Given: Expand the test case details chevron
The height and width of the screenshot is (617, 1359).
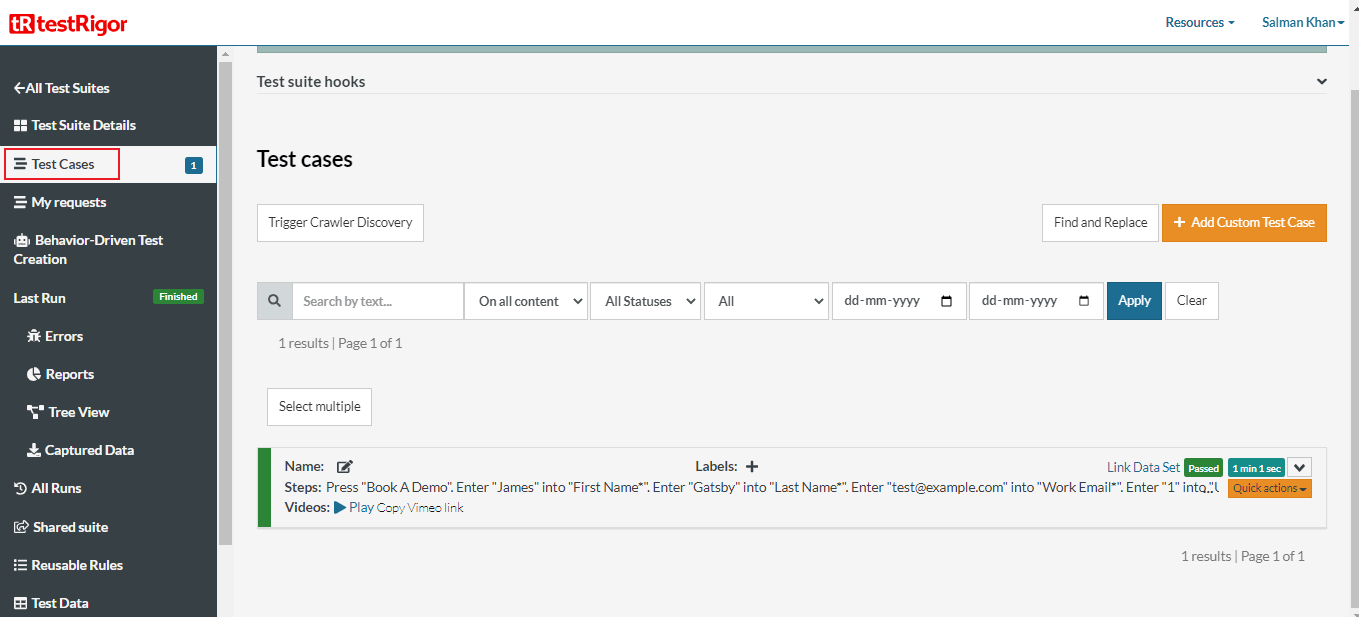Looking at the screenshot, I should 1299,467.
